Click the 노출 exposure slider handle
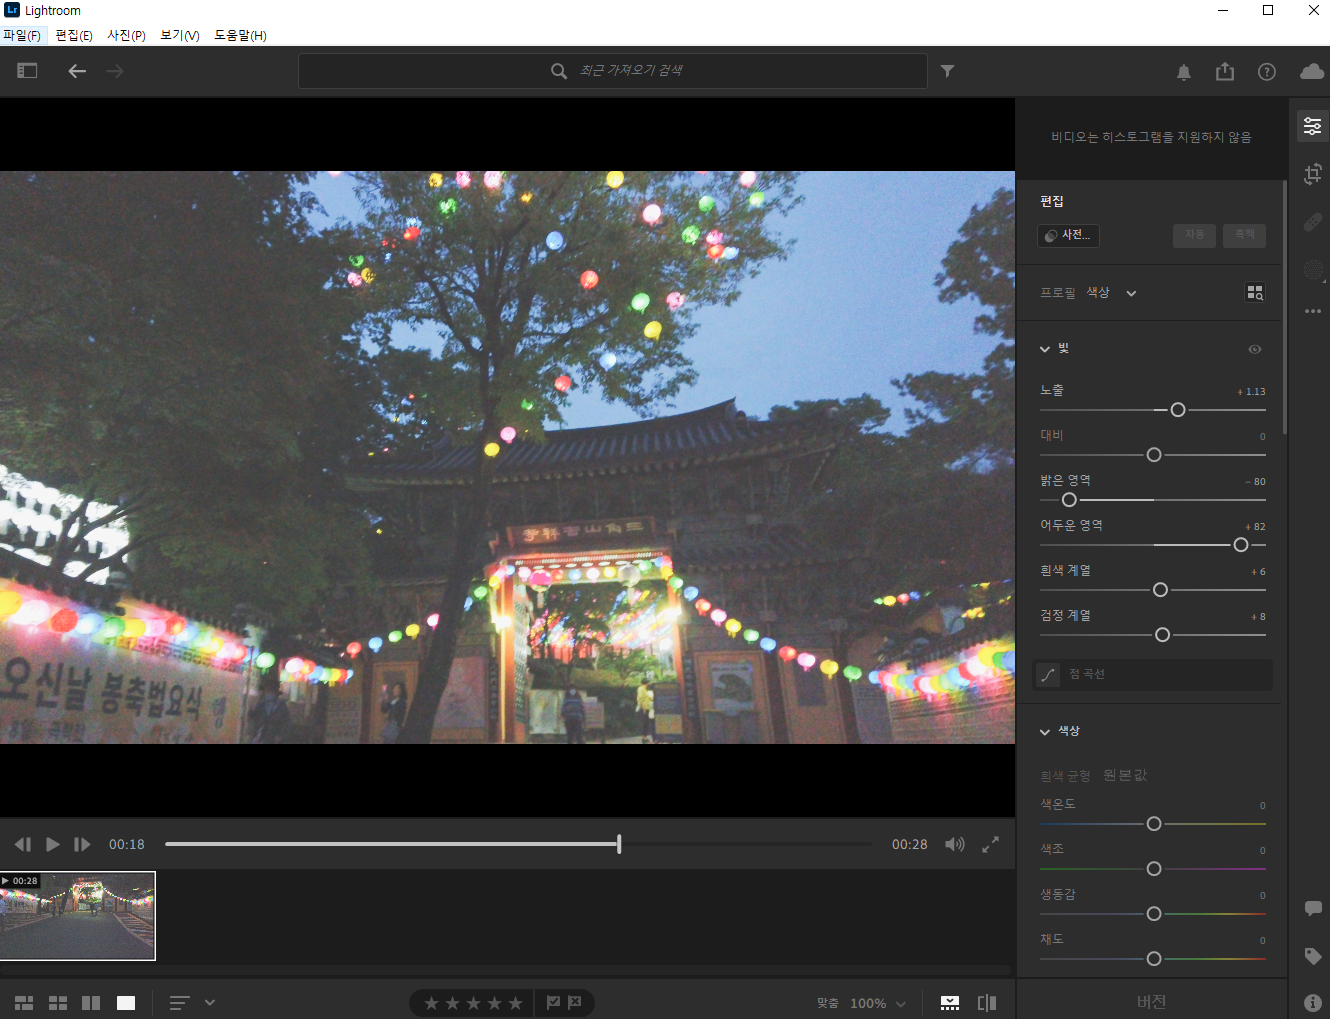The image size is (1330, 1019). pos(1178,410)
